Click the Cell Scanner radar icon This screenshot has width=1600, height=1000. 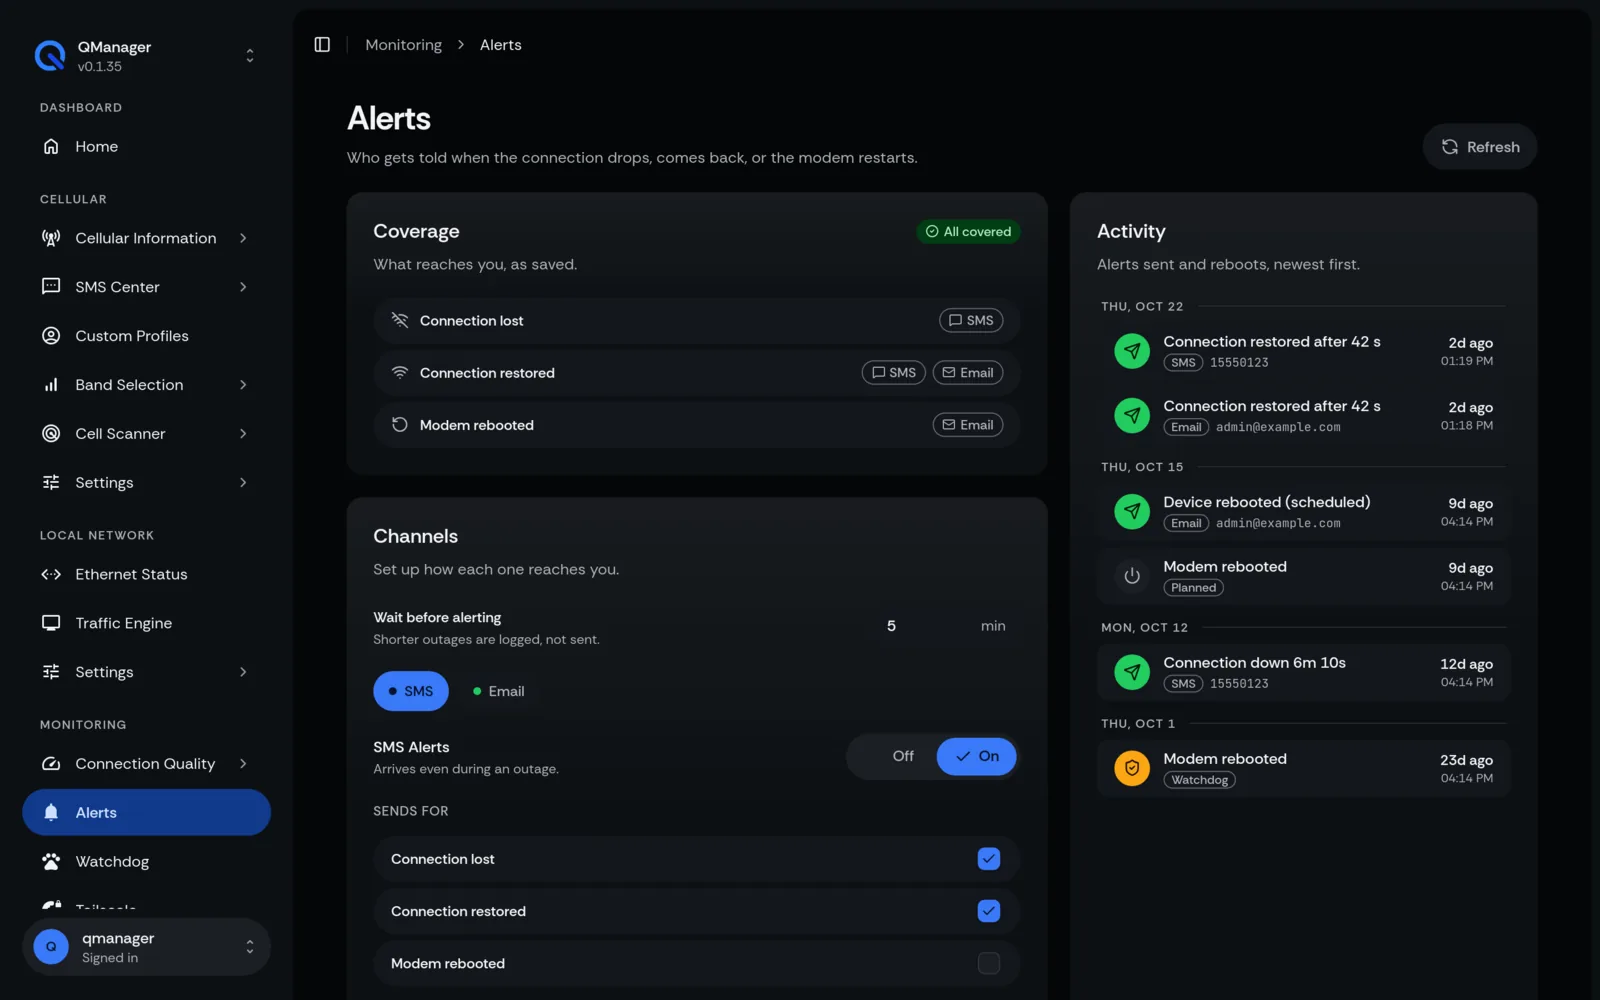click(x=51, y=434)
